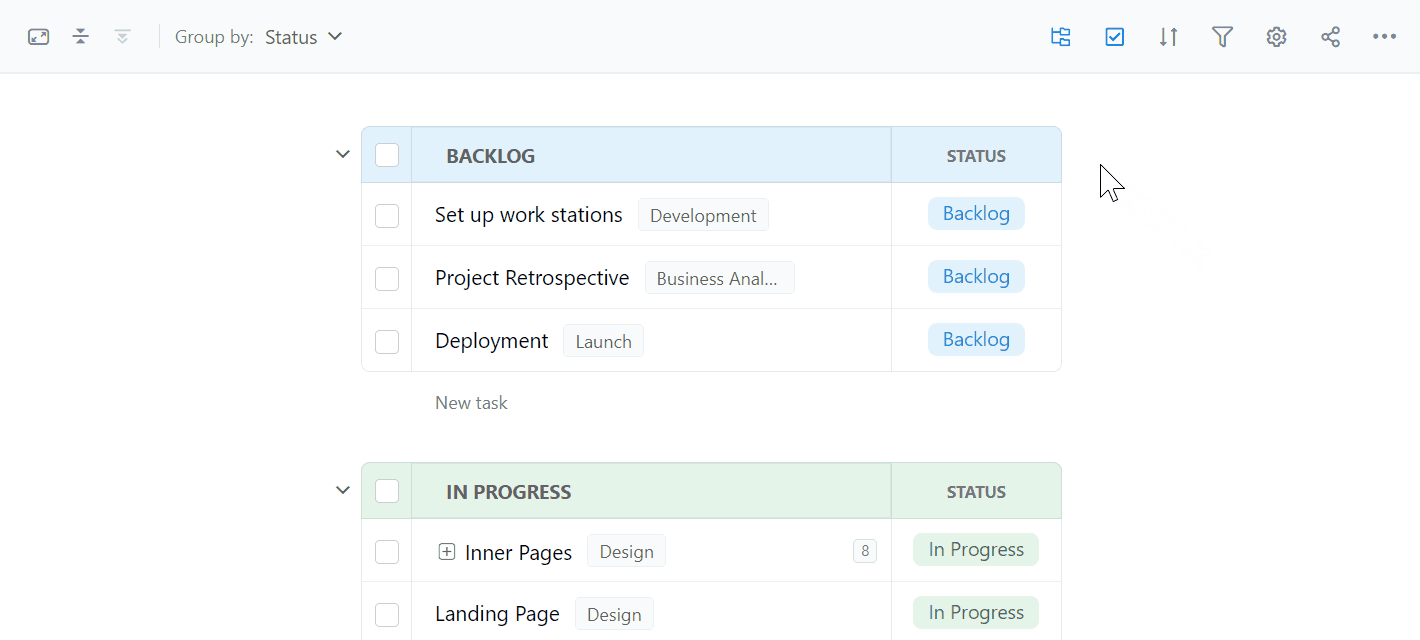Open the view settings gear icon

click(x=1276, y=36)
